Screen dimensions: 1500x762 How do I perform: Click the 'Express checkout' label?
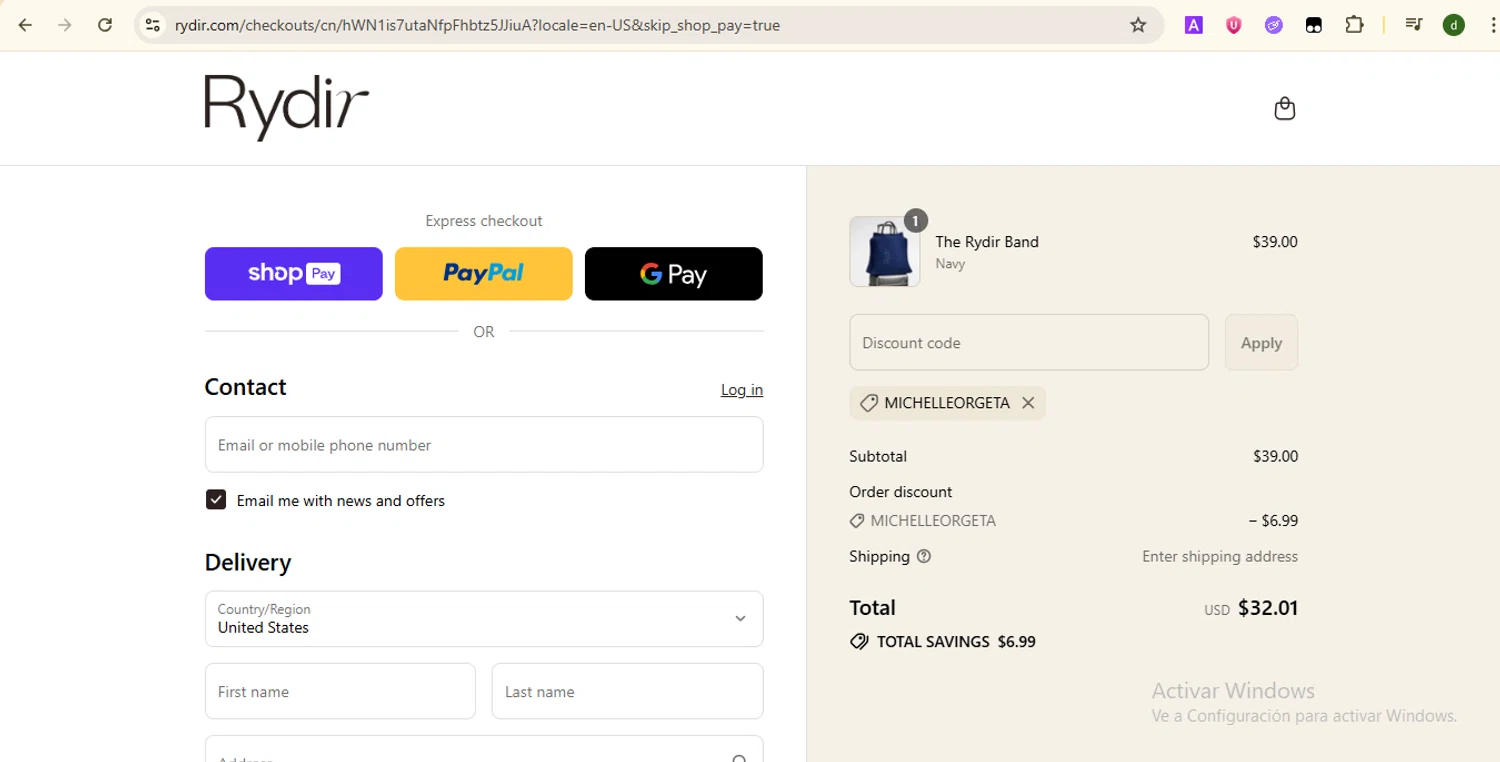(484, 221)
